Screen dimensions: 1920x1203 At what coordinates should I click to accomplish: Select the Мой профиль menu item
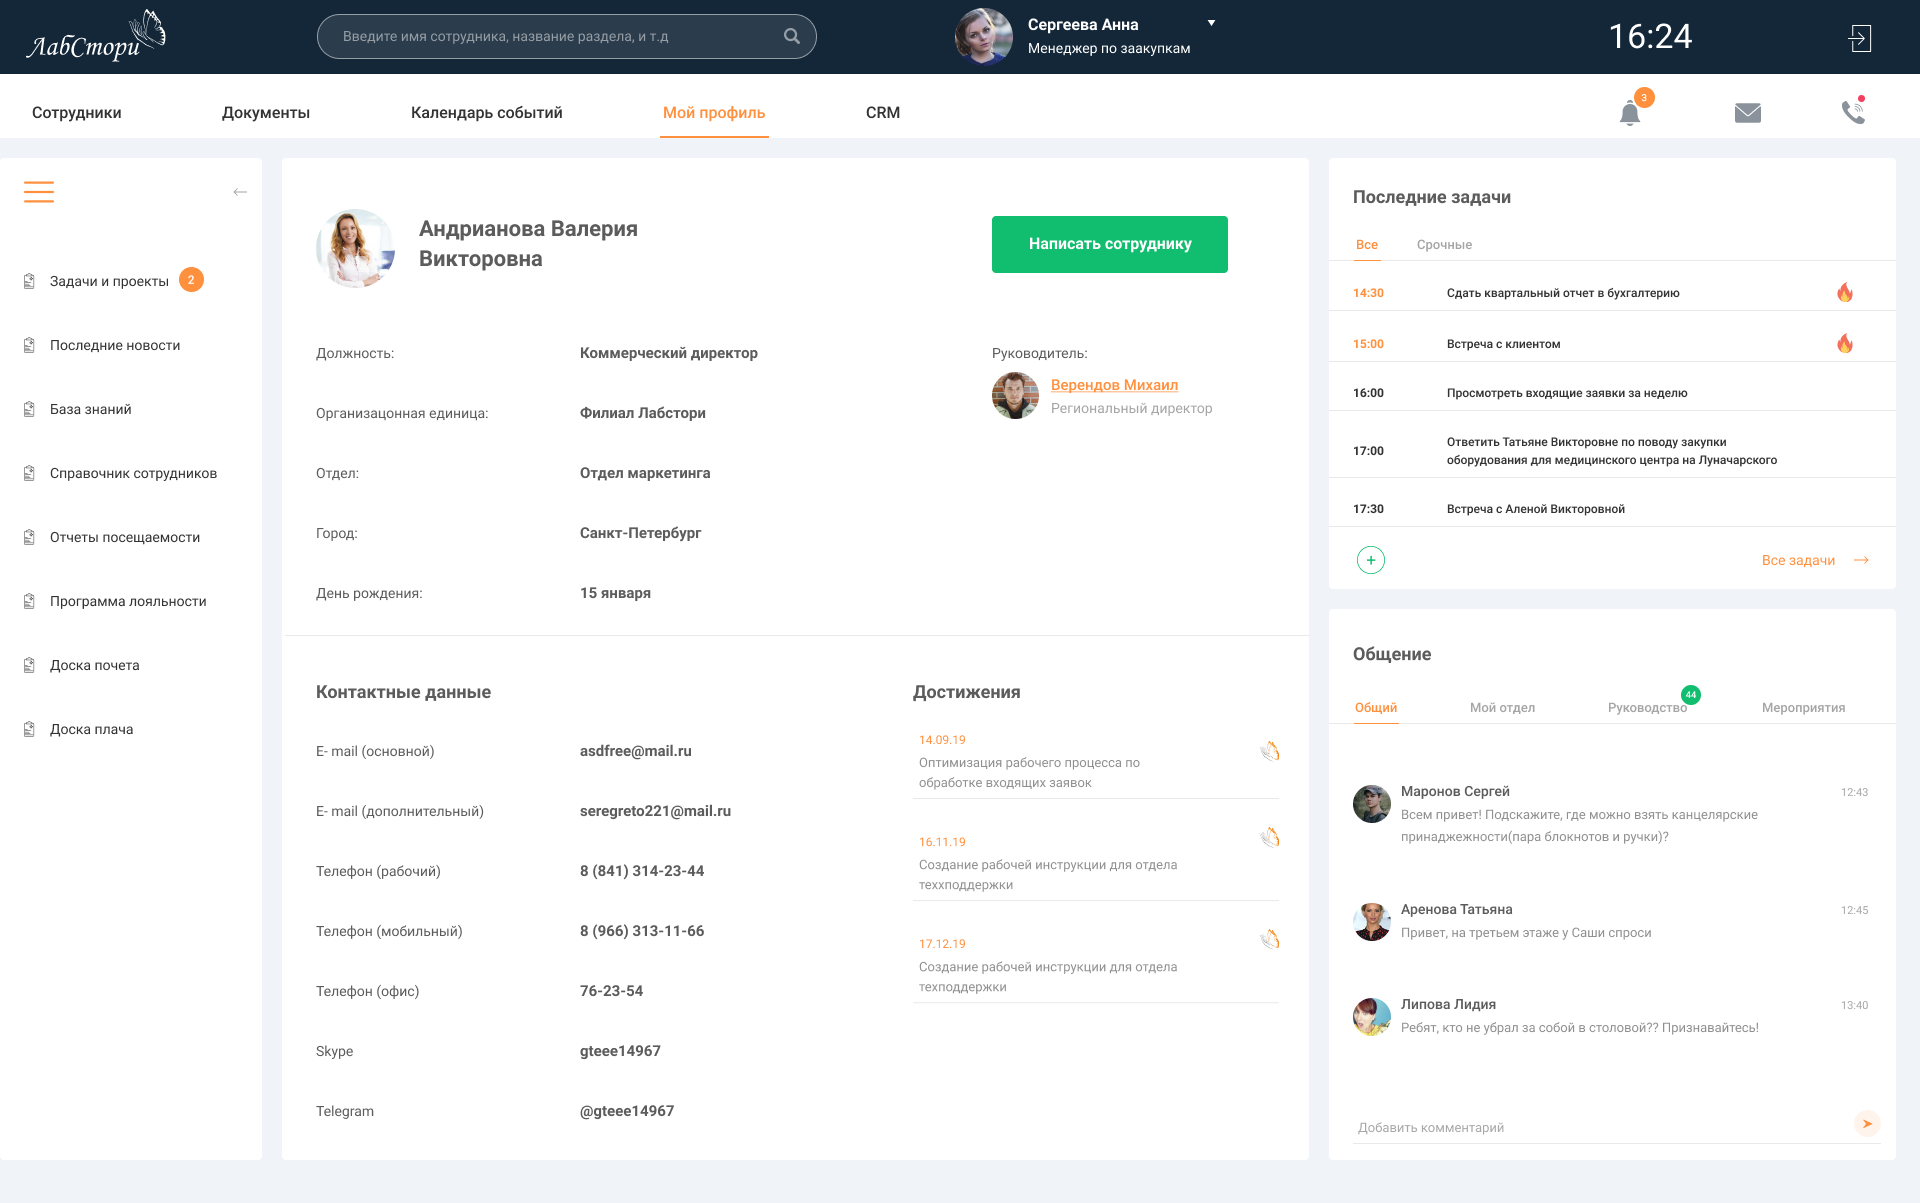coord(714,112)
